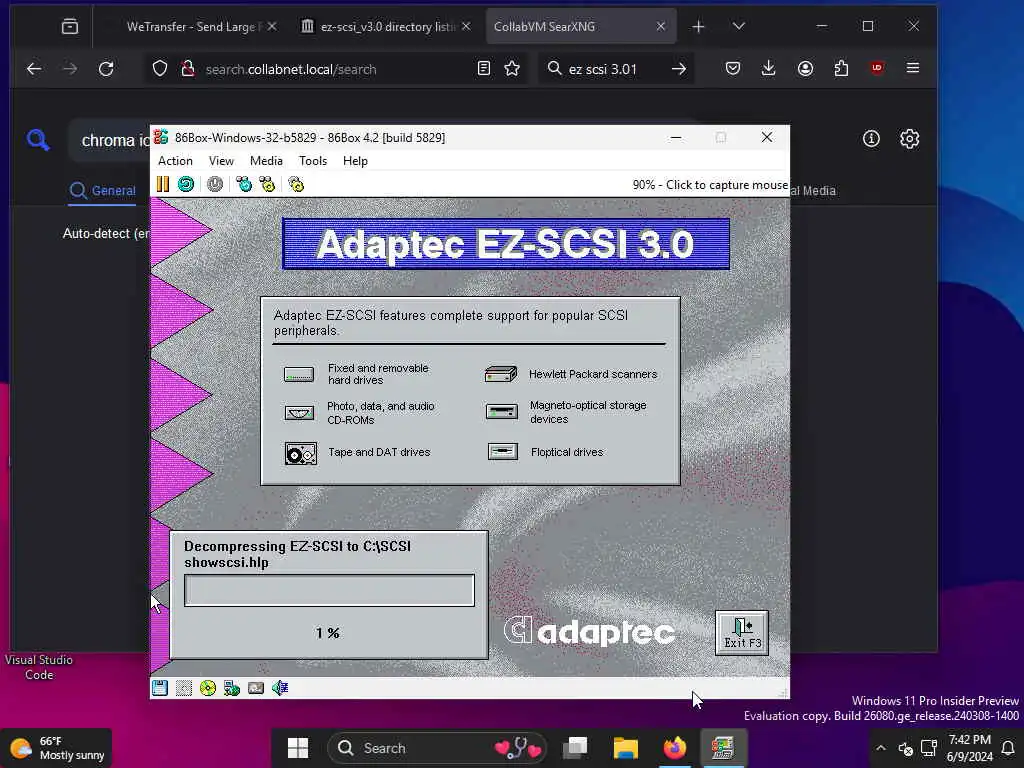The image size is (1024, 768).
Task: Open the SearXNG info icon
Action: [871, 138]
